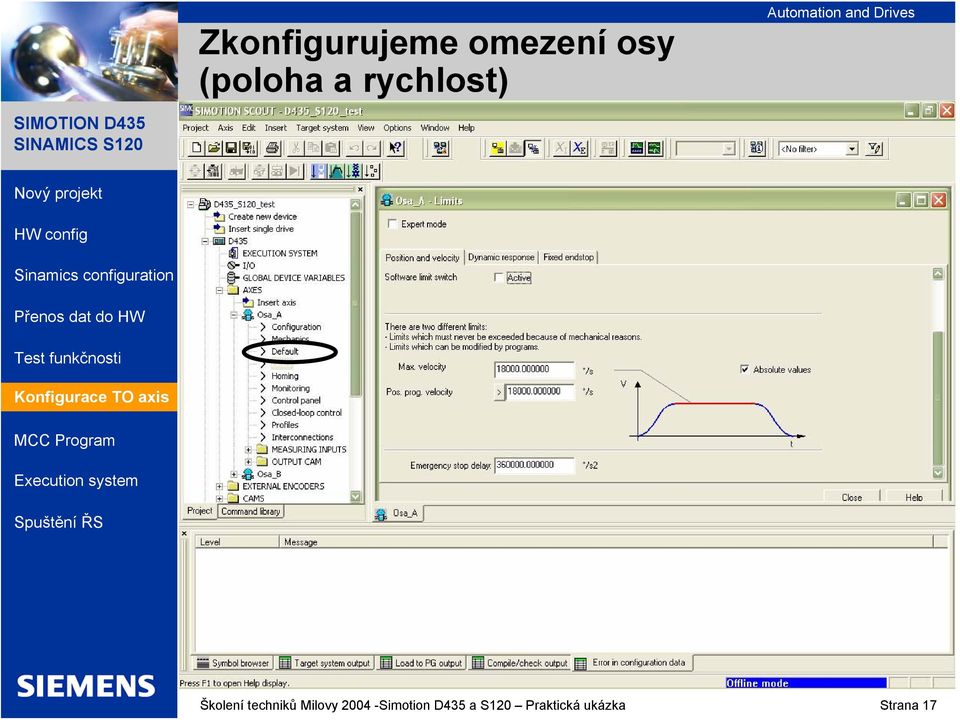
Task: Uncheck the Absolute values checkbox
Action: 744,369
